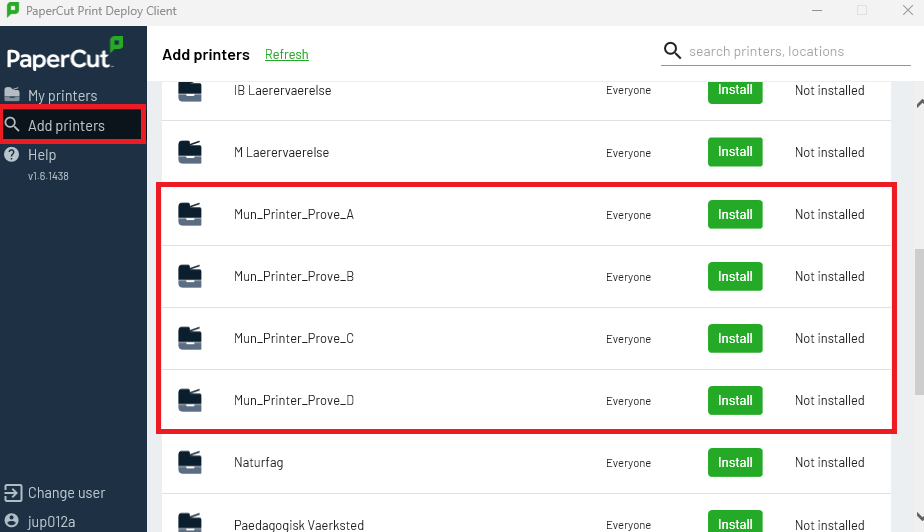Click printer icon for Paedagogisk Vaerksted
924x532 pixels.
(x=190, y=522)
